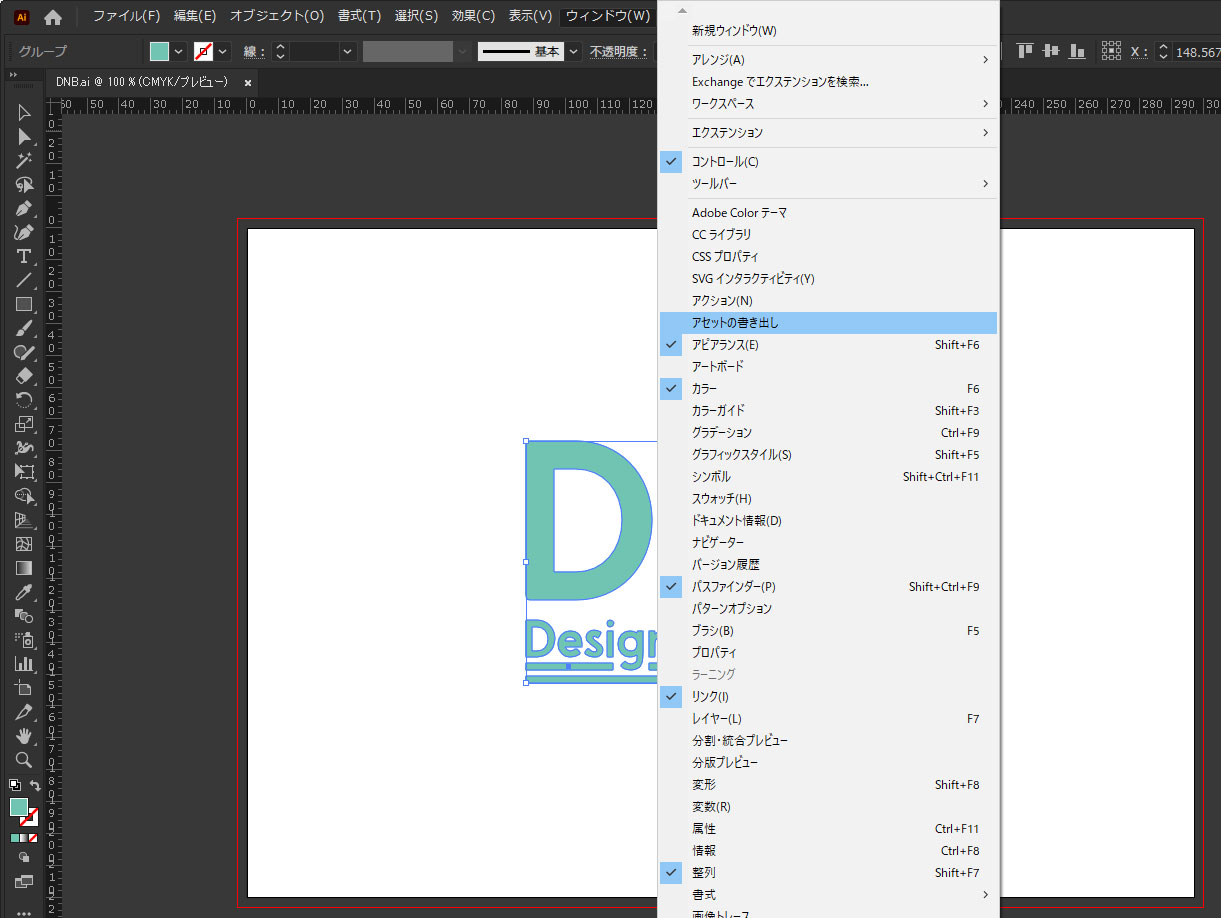Select the Pen tool
This screenshot has height=918, width=1221.
[24, 208]
